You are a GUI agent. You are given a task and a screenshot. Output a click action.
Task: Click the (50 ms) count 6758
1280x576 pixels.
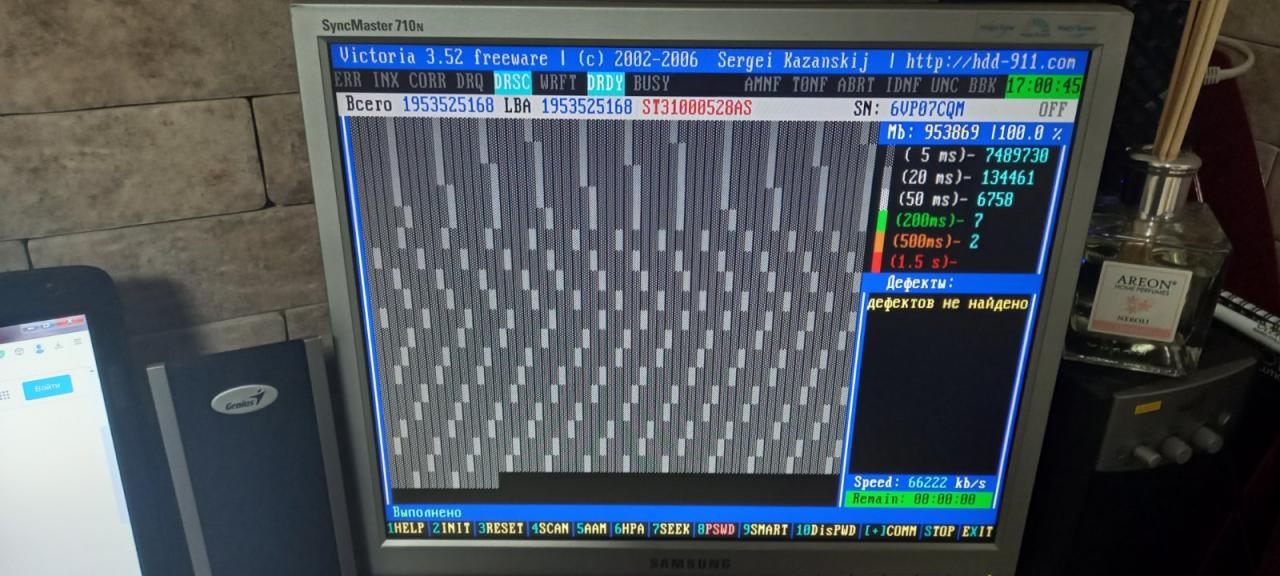[995, 200]
